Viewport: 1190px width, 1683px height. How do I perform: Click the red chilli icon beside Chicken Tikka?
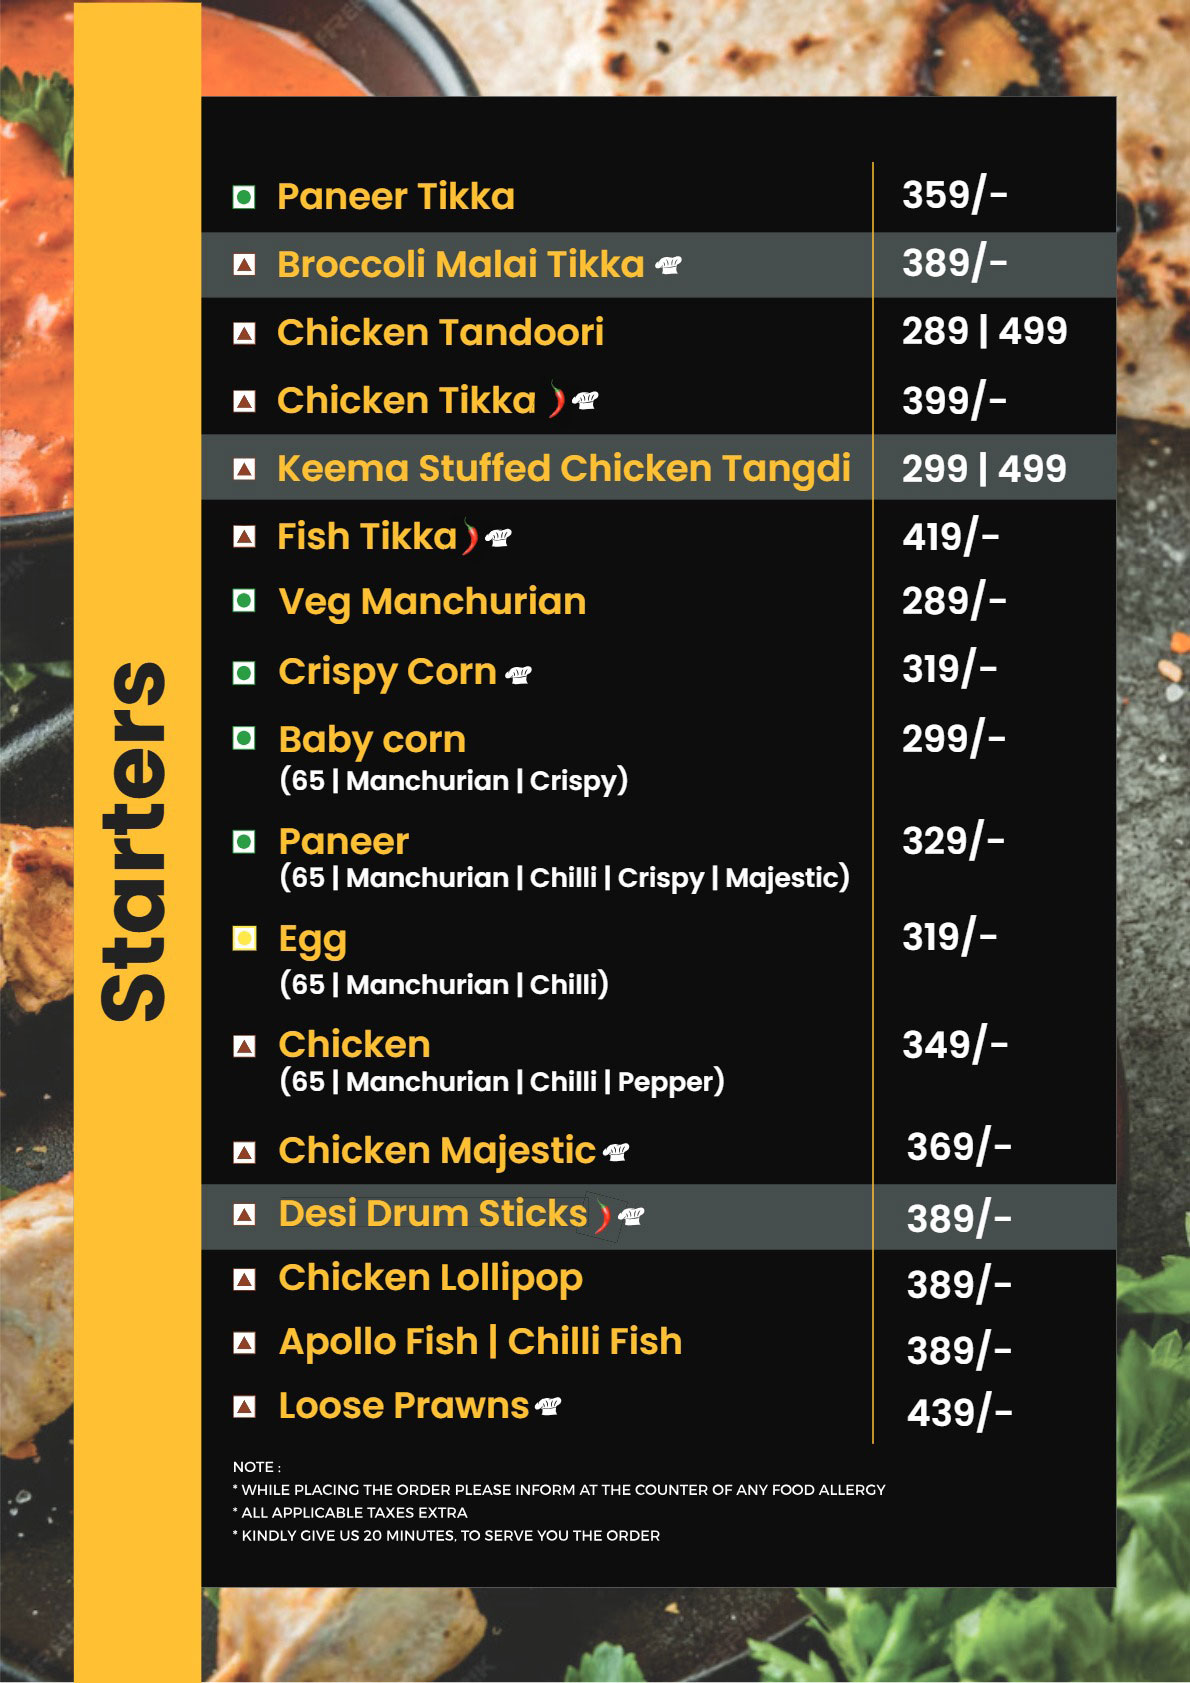click(556, 399)
